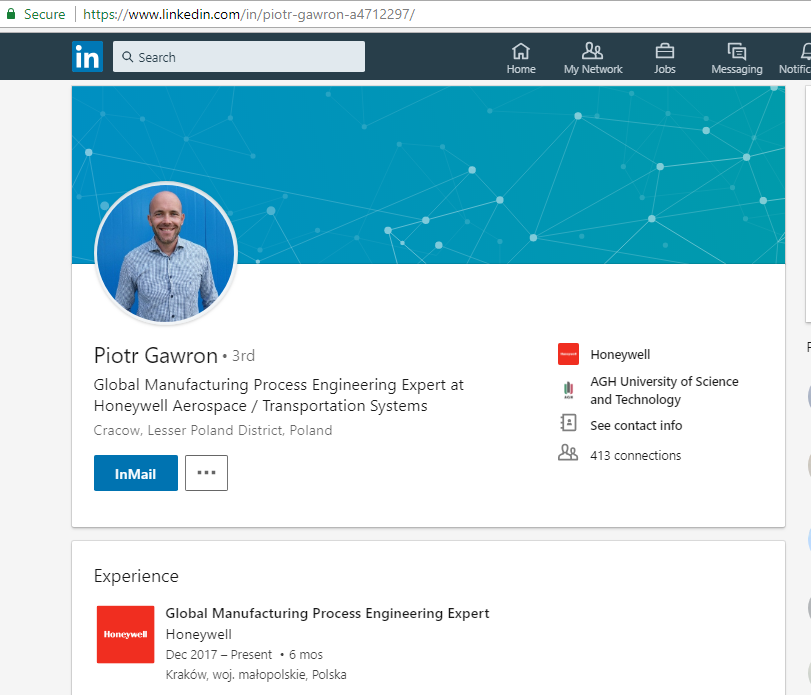Click the connections people icon
Screen dimensions: 811x695
click(x=568, y=452)
